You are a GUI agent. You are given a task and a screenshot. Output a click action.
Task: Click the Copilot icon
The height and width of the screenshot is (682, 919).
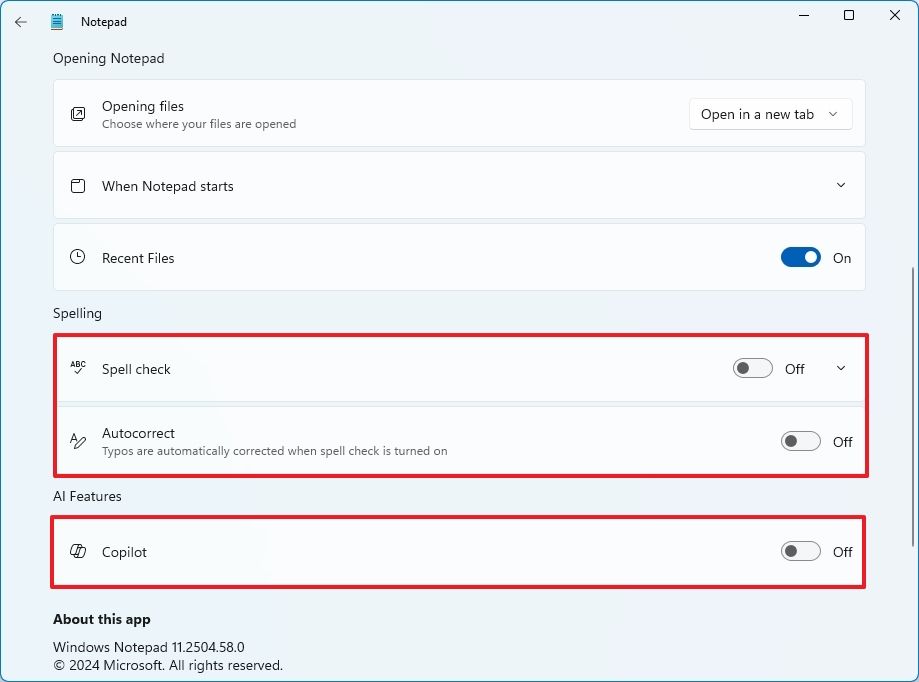coord(77,552)
